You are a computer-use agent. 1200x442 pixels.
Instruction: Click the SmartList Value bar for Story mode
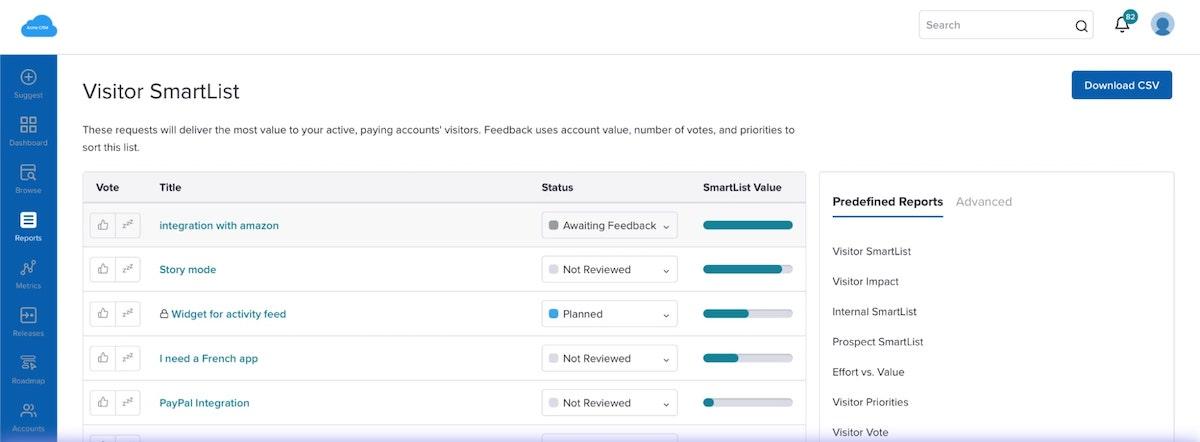747,270
